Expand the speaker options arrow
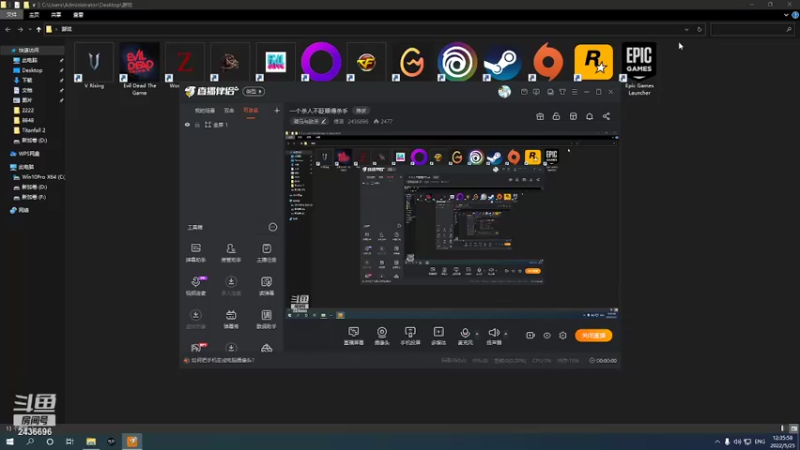Image resolution: width=800 pixels, height=450 pixels. (x=506, y=334)
